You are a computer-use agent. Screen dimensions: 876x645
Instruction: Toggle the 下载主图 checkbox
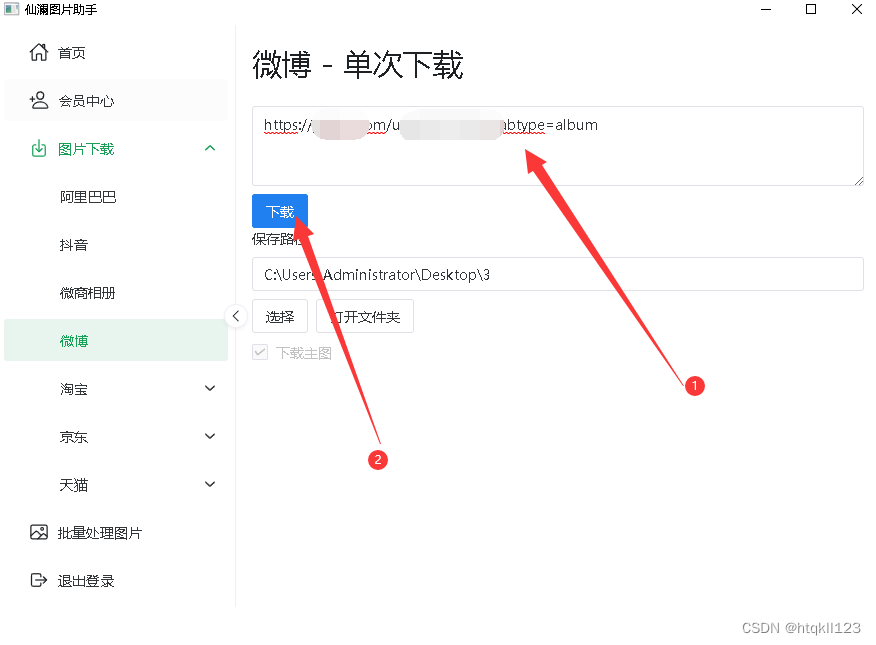pyautogui.click(x=260, y=352)
